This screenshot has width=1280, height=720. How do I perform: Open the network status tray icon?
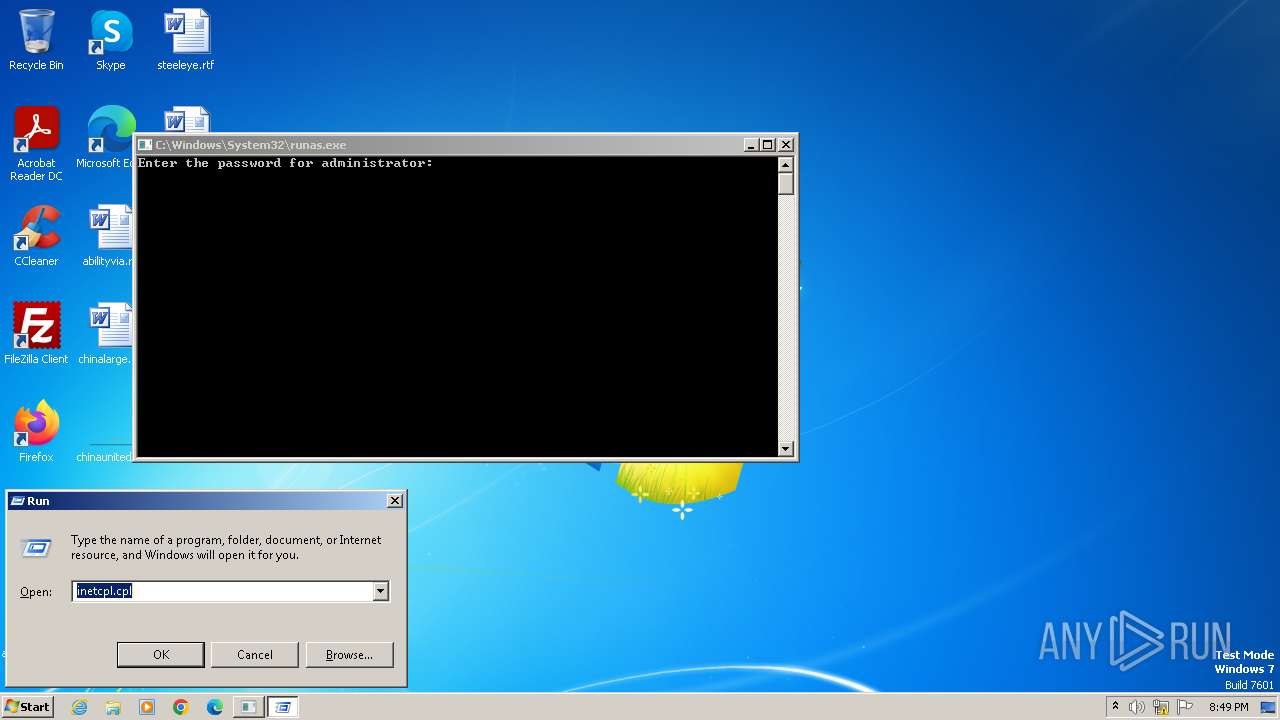(x=1161, y=707)
